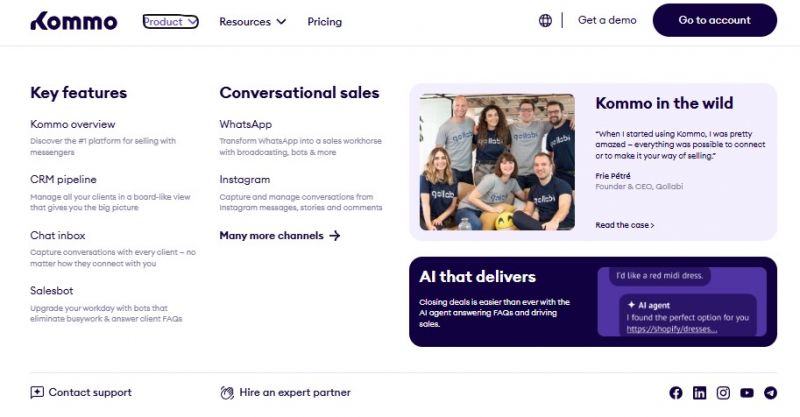
Task: Click the Frie Pétré name text
Action: 613,176
